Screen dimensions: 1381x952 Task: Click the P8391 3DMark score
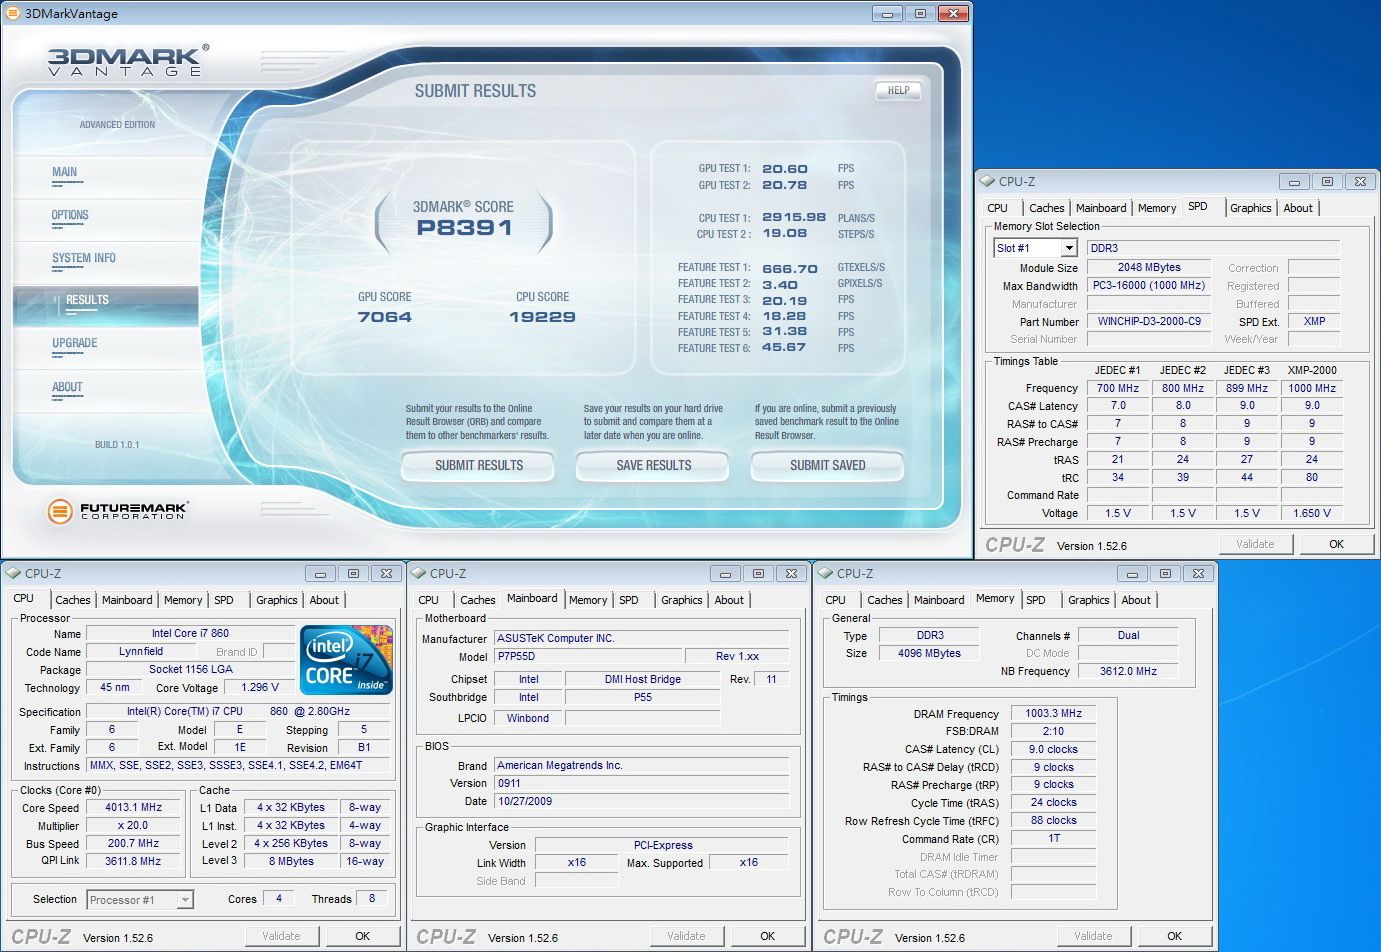point(465,228)
